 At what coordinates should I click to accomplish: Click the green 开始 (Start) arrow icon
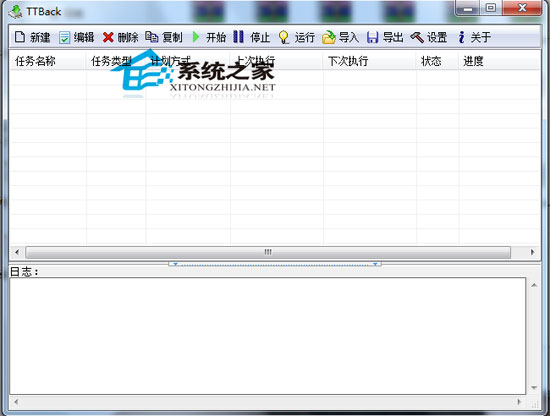pos(196,37)
